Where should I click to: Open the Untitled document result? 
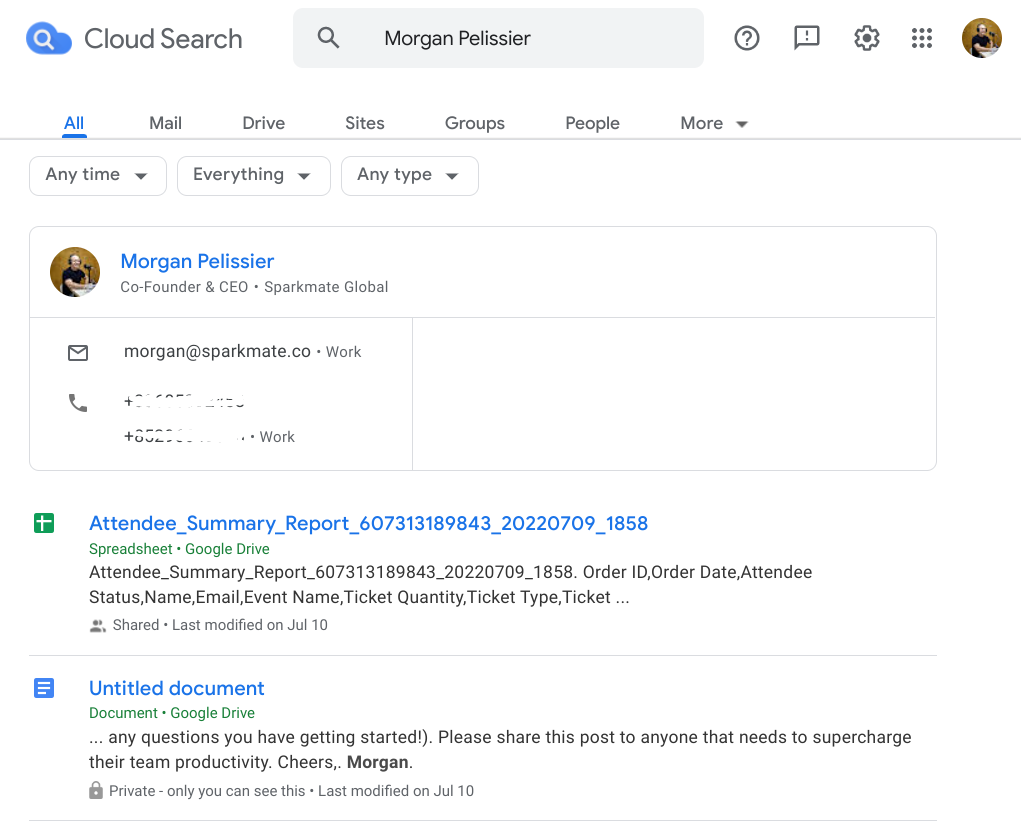(176, 688)
